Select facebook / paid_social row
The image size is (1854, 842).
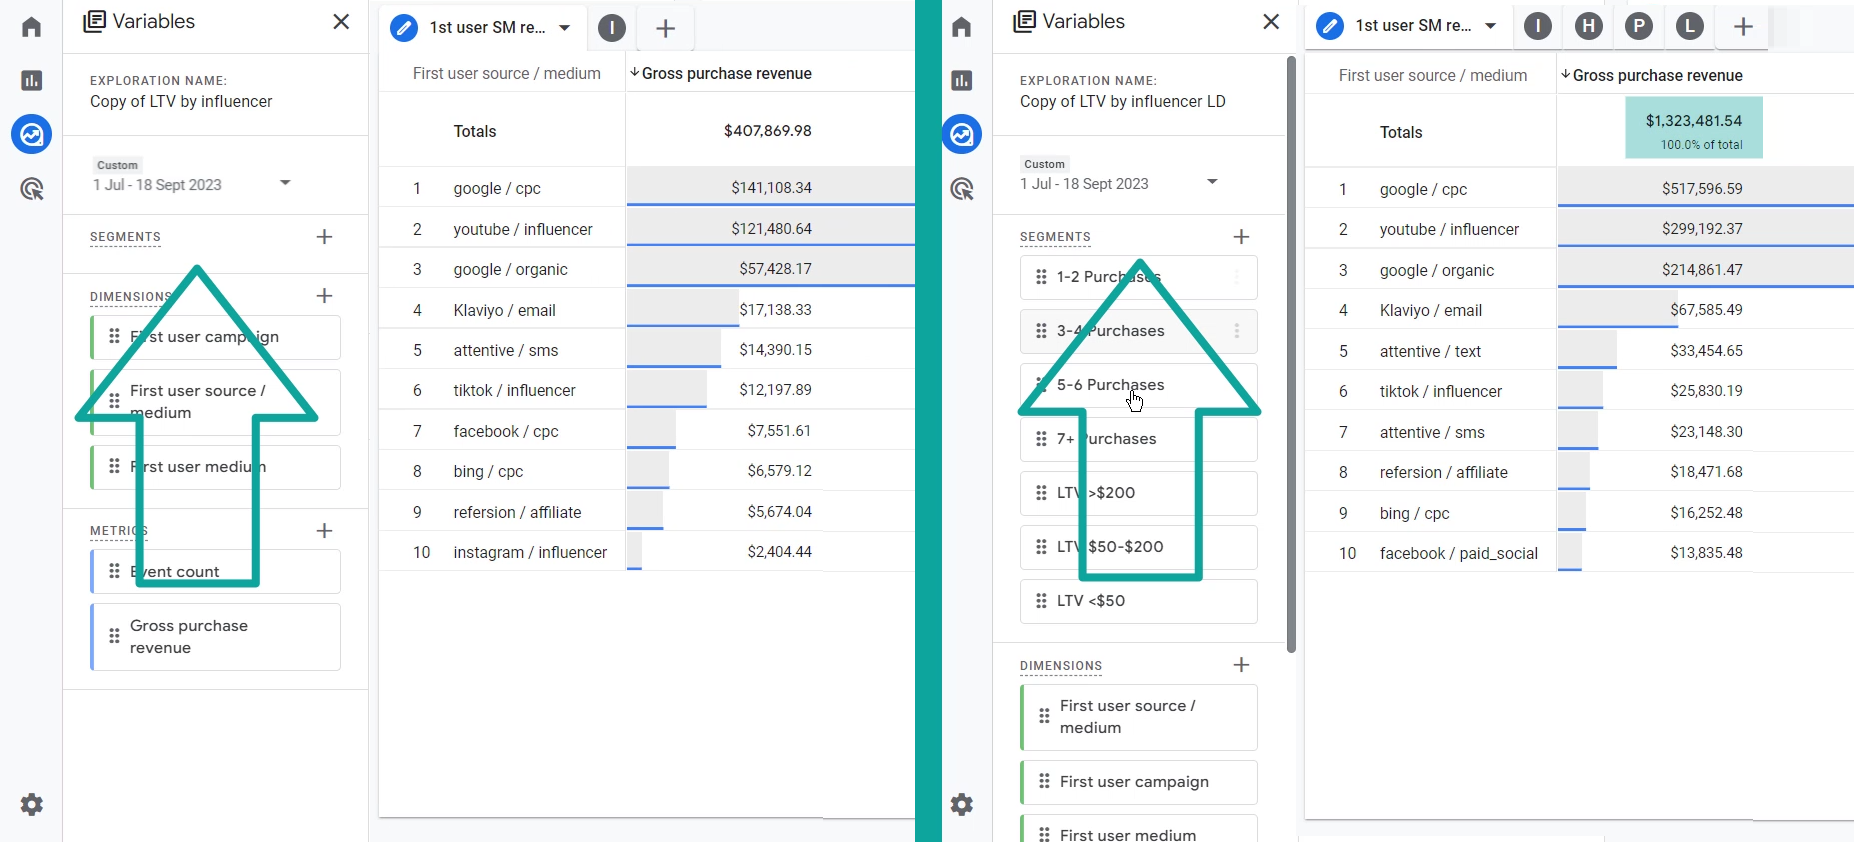click(x=1579, y=553)
